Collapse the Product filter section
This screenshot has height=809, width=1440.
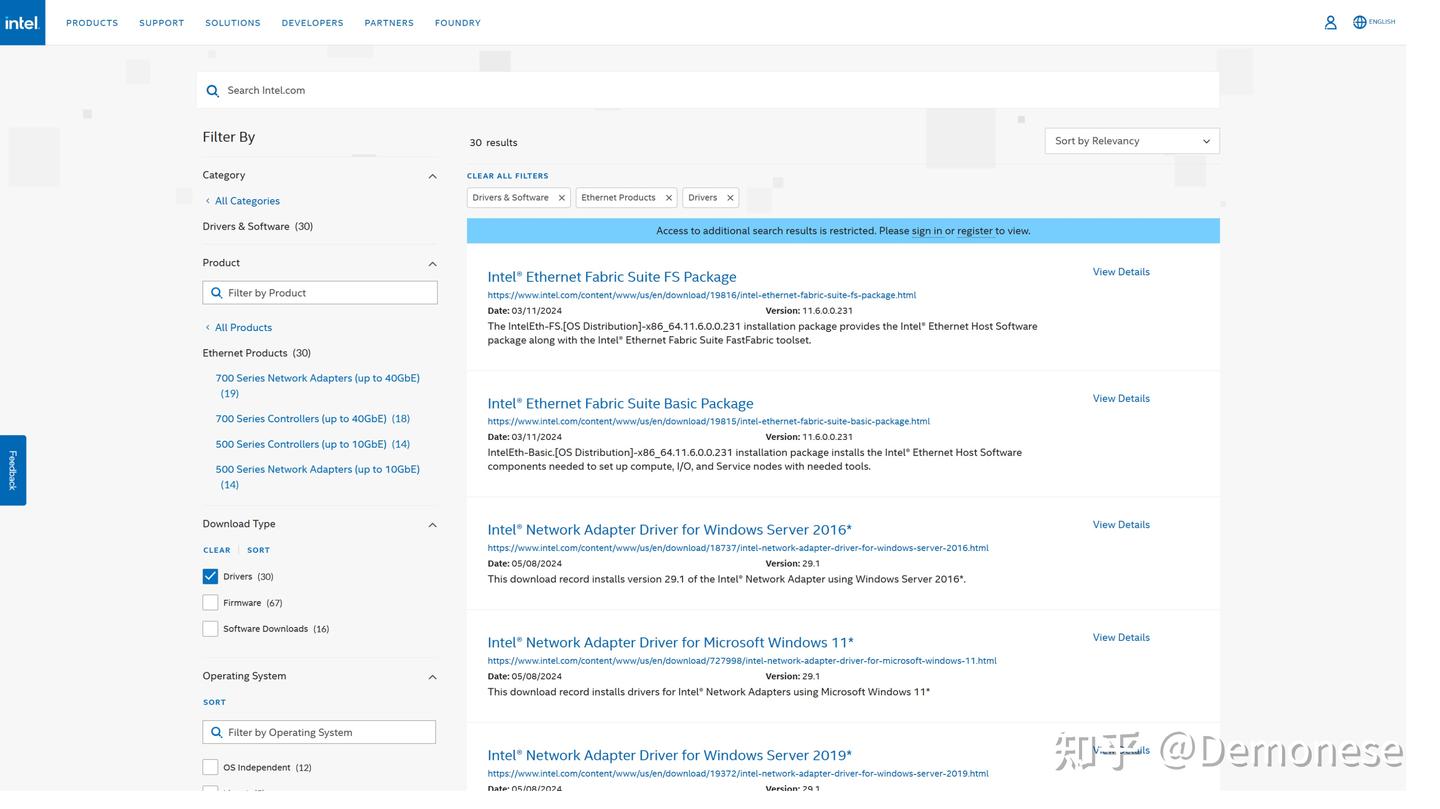pos(432,264)
